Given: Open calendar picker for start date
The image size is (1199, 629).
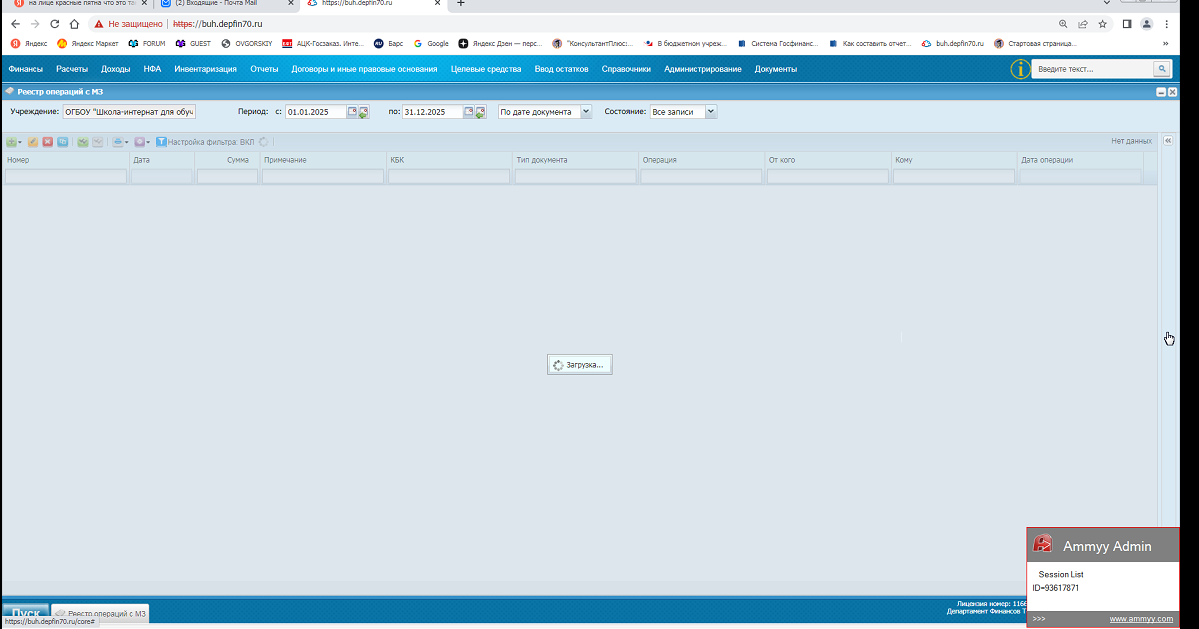Looking at the screenshot, I should coord(353,112).
